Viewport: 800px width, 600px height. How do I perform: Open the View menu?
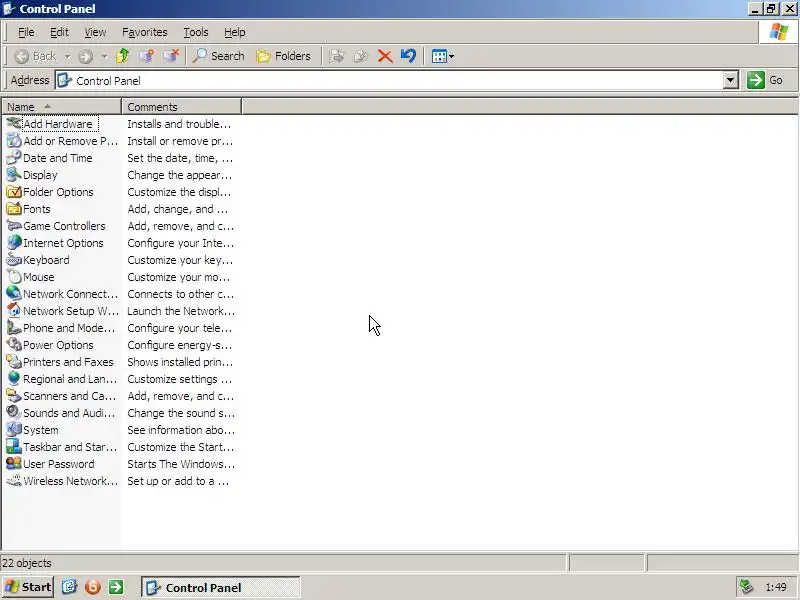point(95,32)
